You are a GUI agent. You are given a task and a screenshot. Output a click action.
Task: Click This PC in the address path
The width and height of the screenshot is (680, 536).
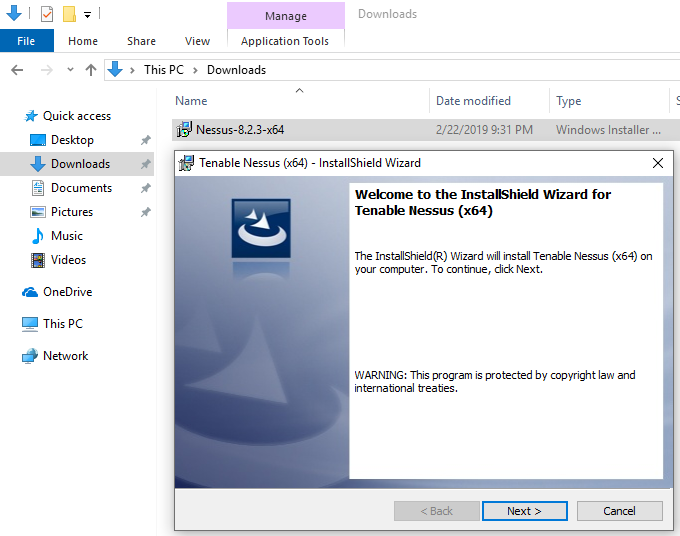click(x=164, y=70)
